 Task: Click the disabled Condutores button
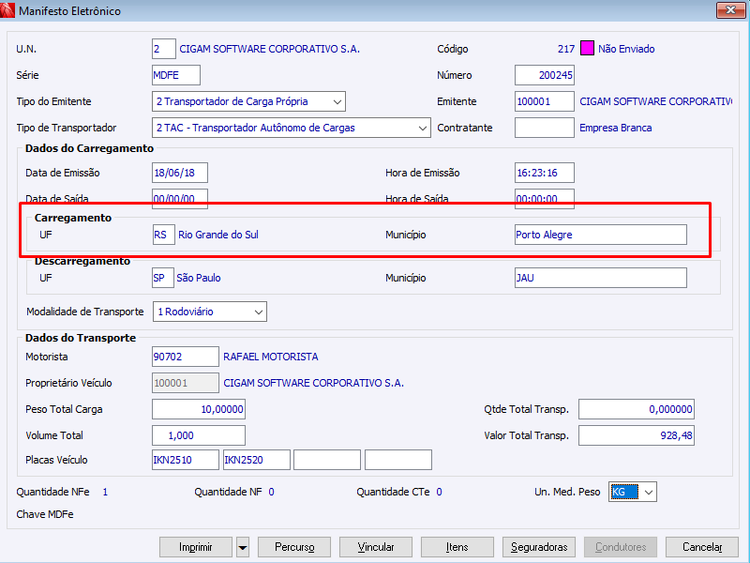[620, 547]
